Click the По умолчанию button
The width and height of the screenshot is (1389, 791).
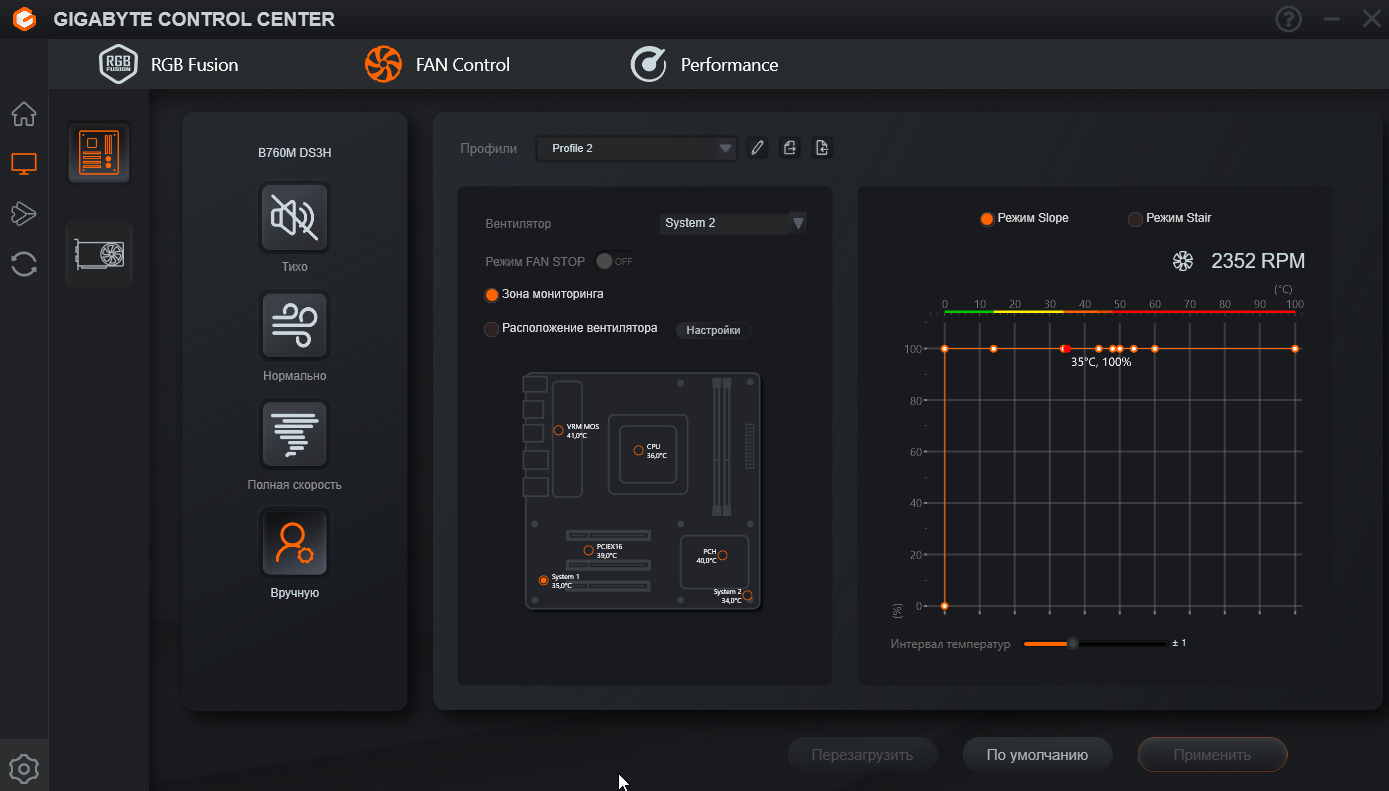coord(1037,755)
